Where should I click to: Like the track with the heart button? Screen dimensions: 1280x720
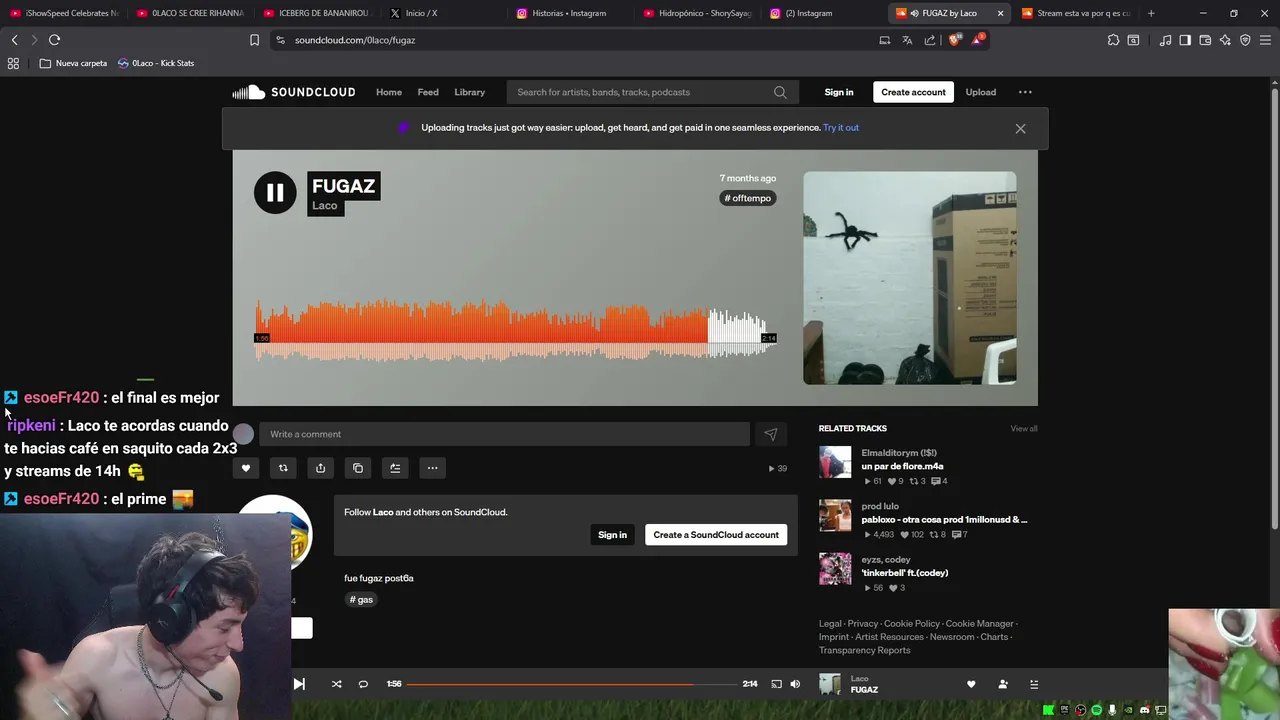[245, 468]
